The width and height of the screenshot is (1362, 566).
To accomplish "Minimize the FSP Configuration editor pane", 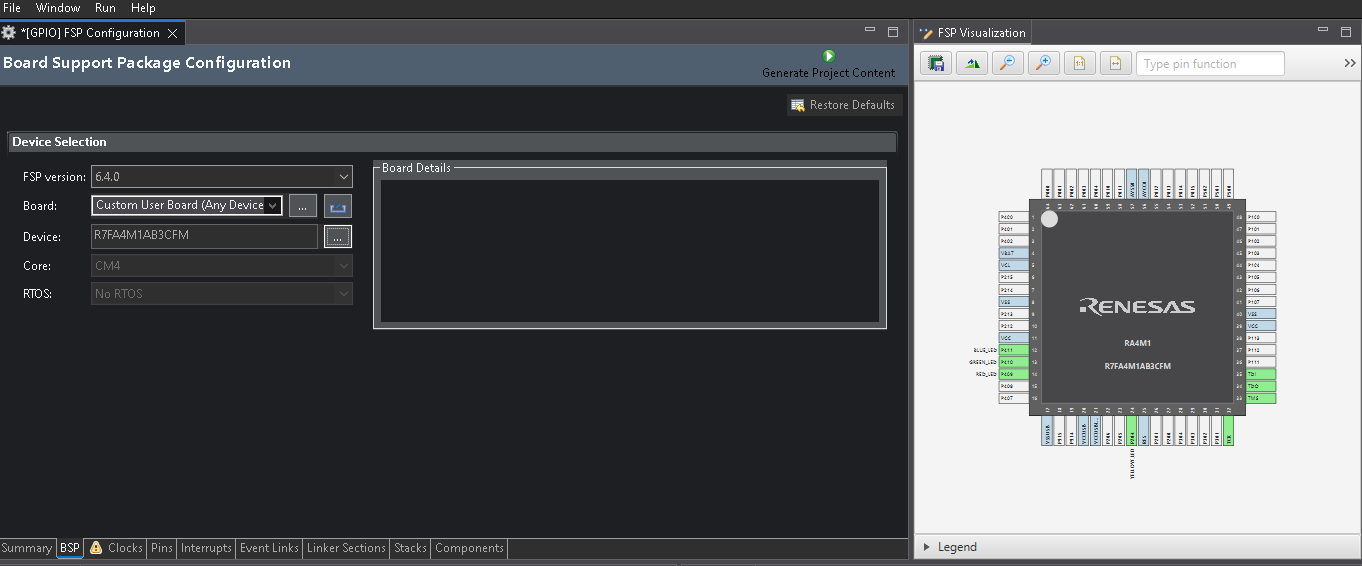I will (869, 32).
